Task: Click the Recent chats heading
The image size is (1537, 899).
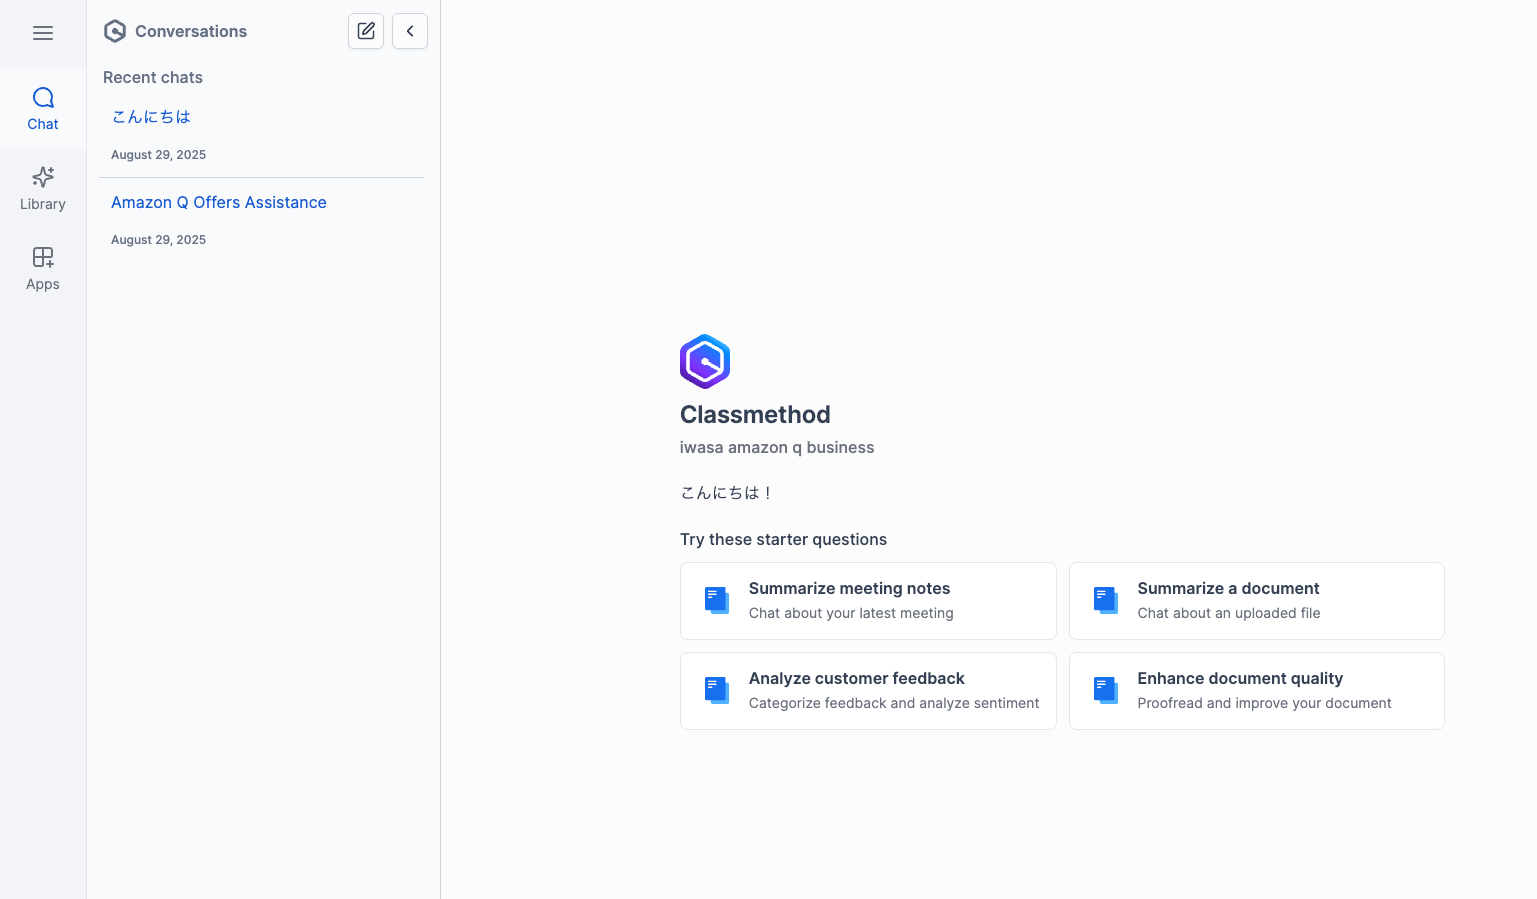Action: click(x=153, y=77)
